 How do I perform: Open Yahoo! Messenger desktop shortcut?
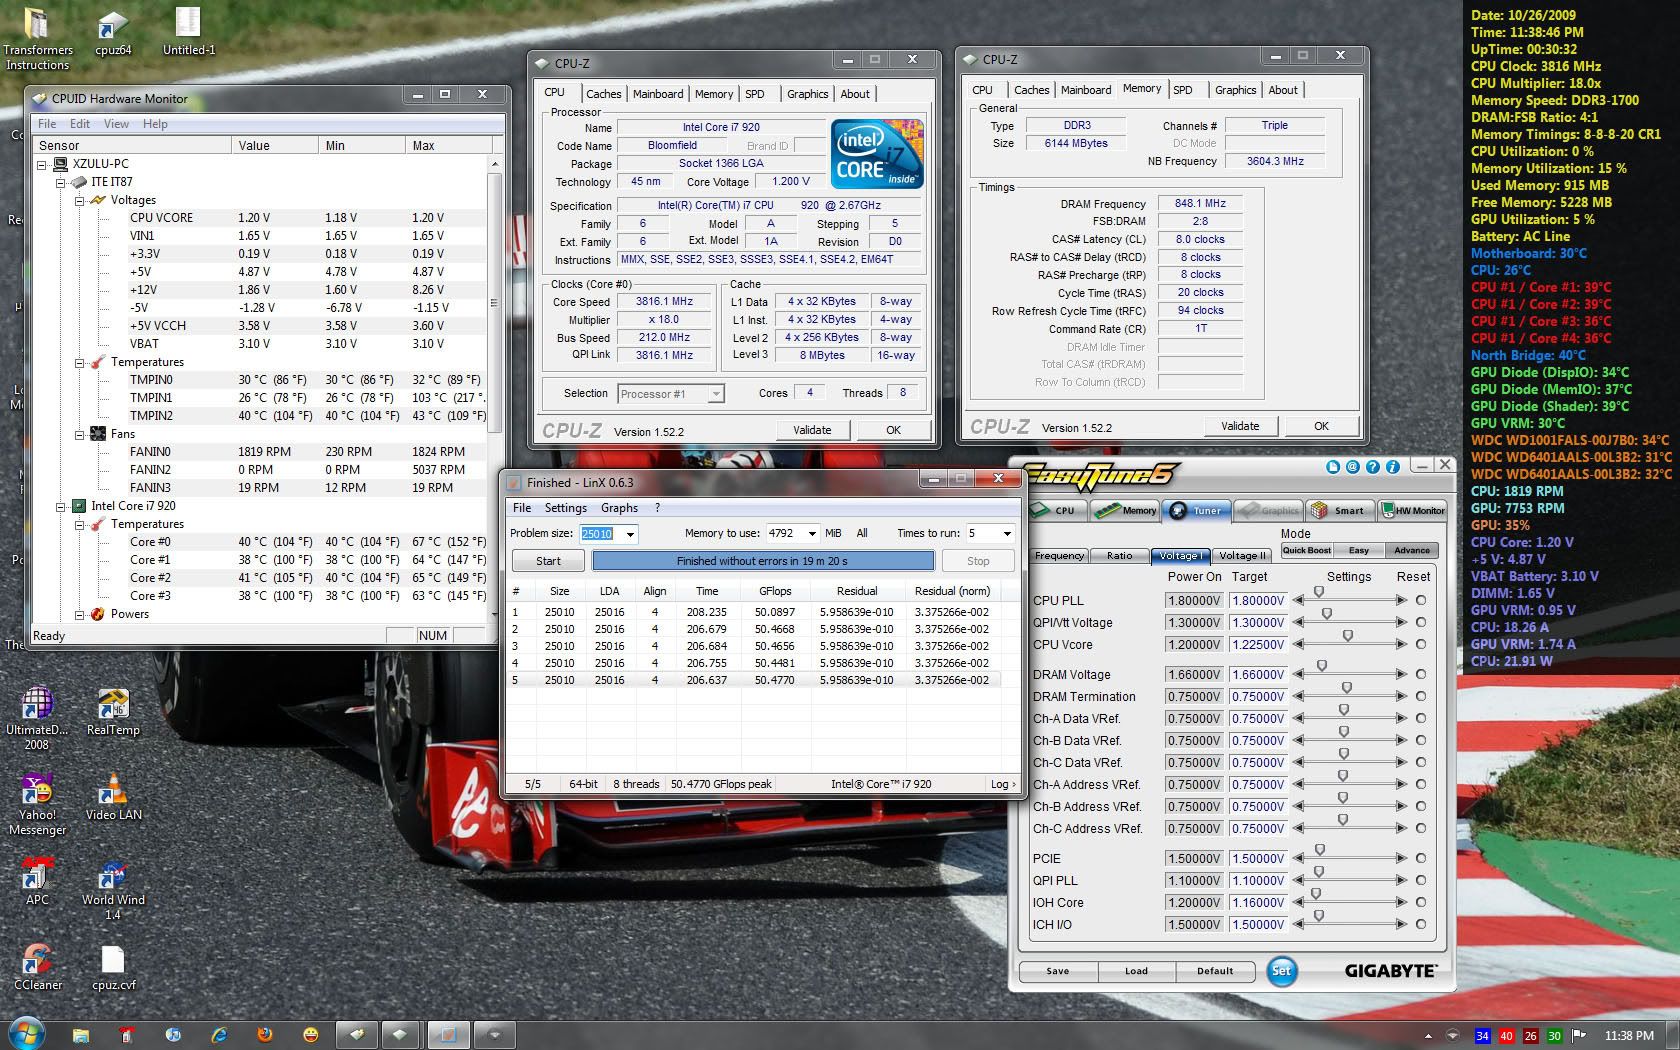point(37,803)
